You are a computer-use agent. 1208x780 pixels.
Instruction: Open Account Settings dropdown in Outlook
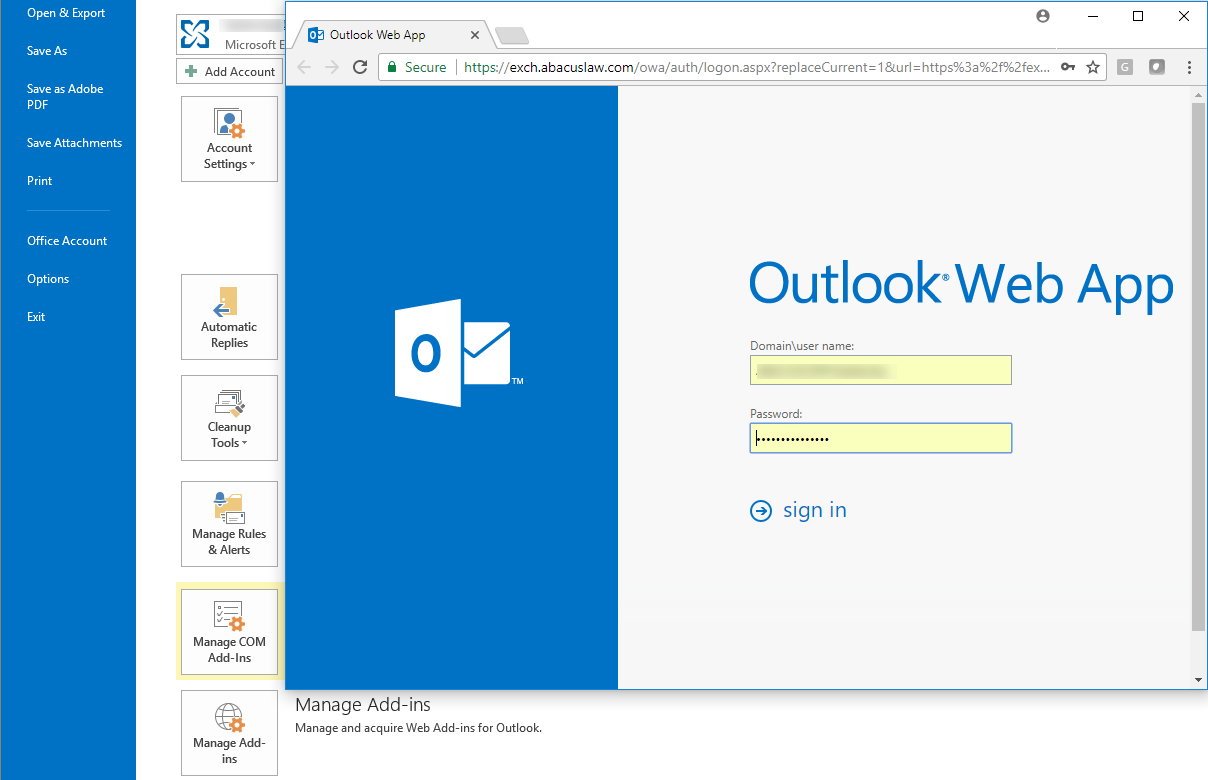[x=229, y=139]
